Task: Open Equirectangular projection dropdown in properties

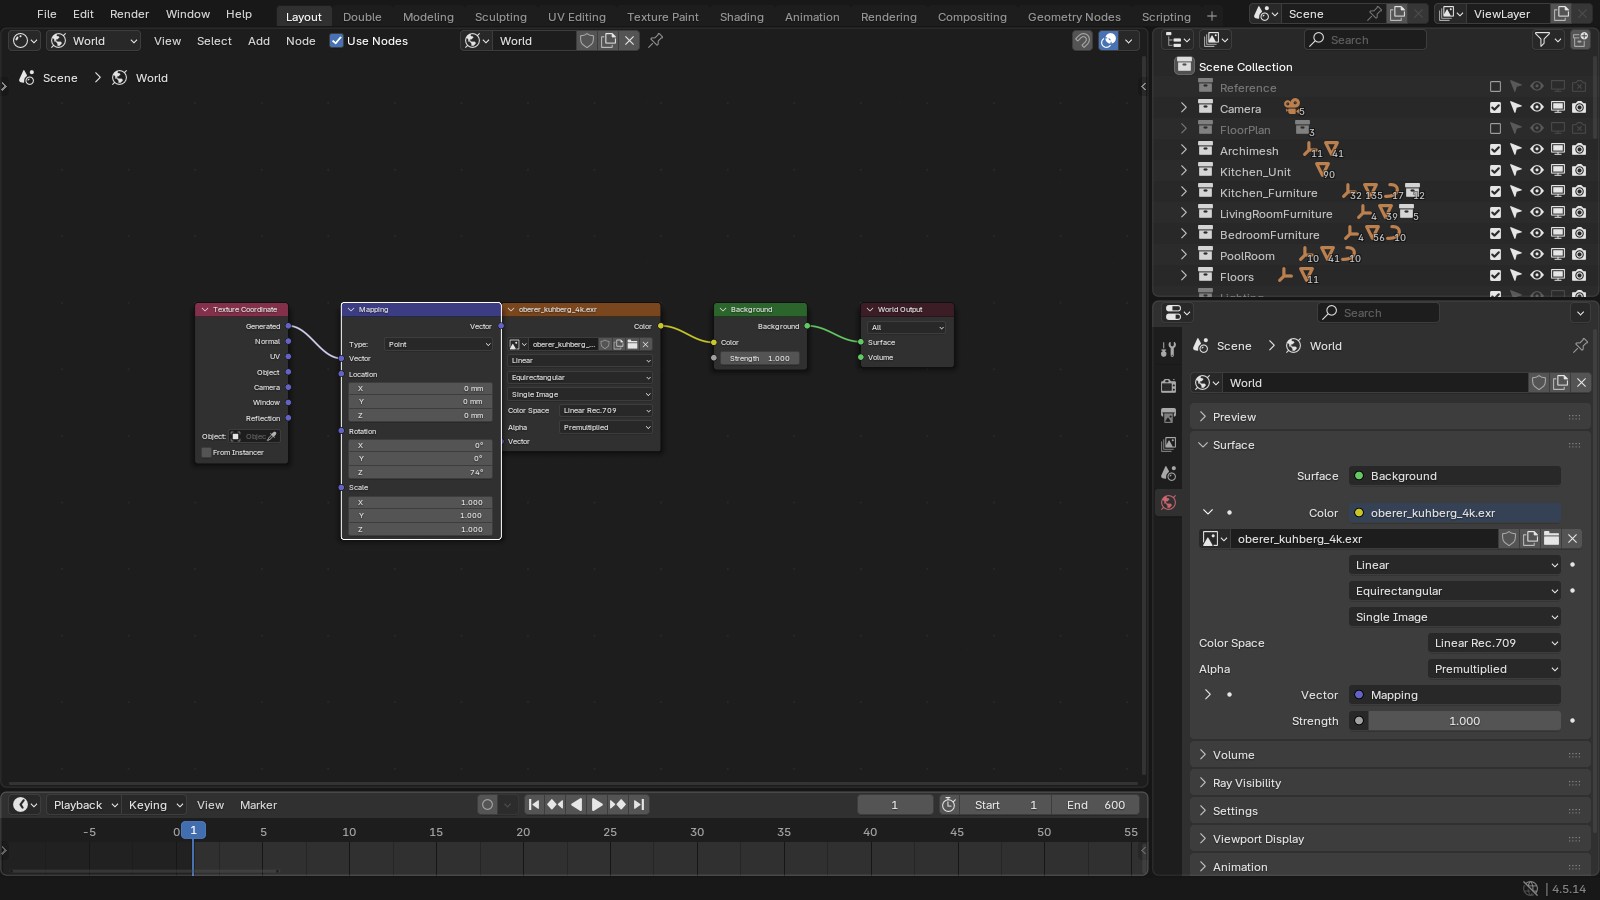Action: (1455, 591)
